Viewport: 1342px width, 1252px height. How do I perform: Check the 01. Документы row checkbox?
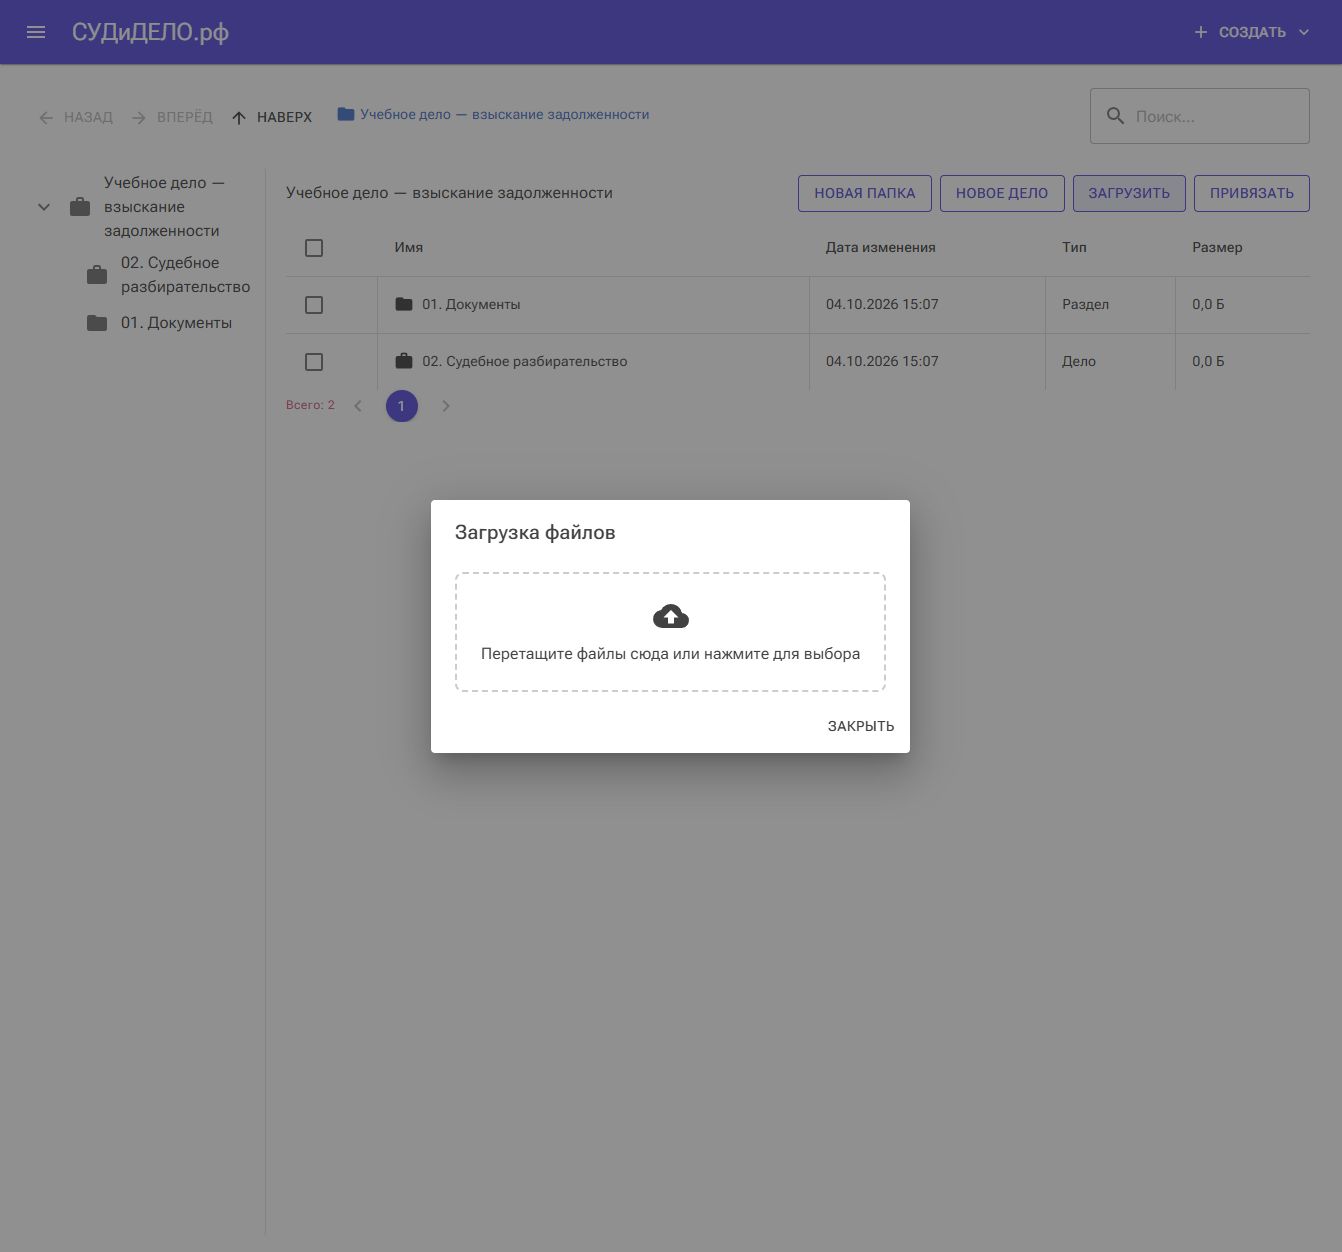coord(314,305)
